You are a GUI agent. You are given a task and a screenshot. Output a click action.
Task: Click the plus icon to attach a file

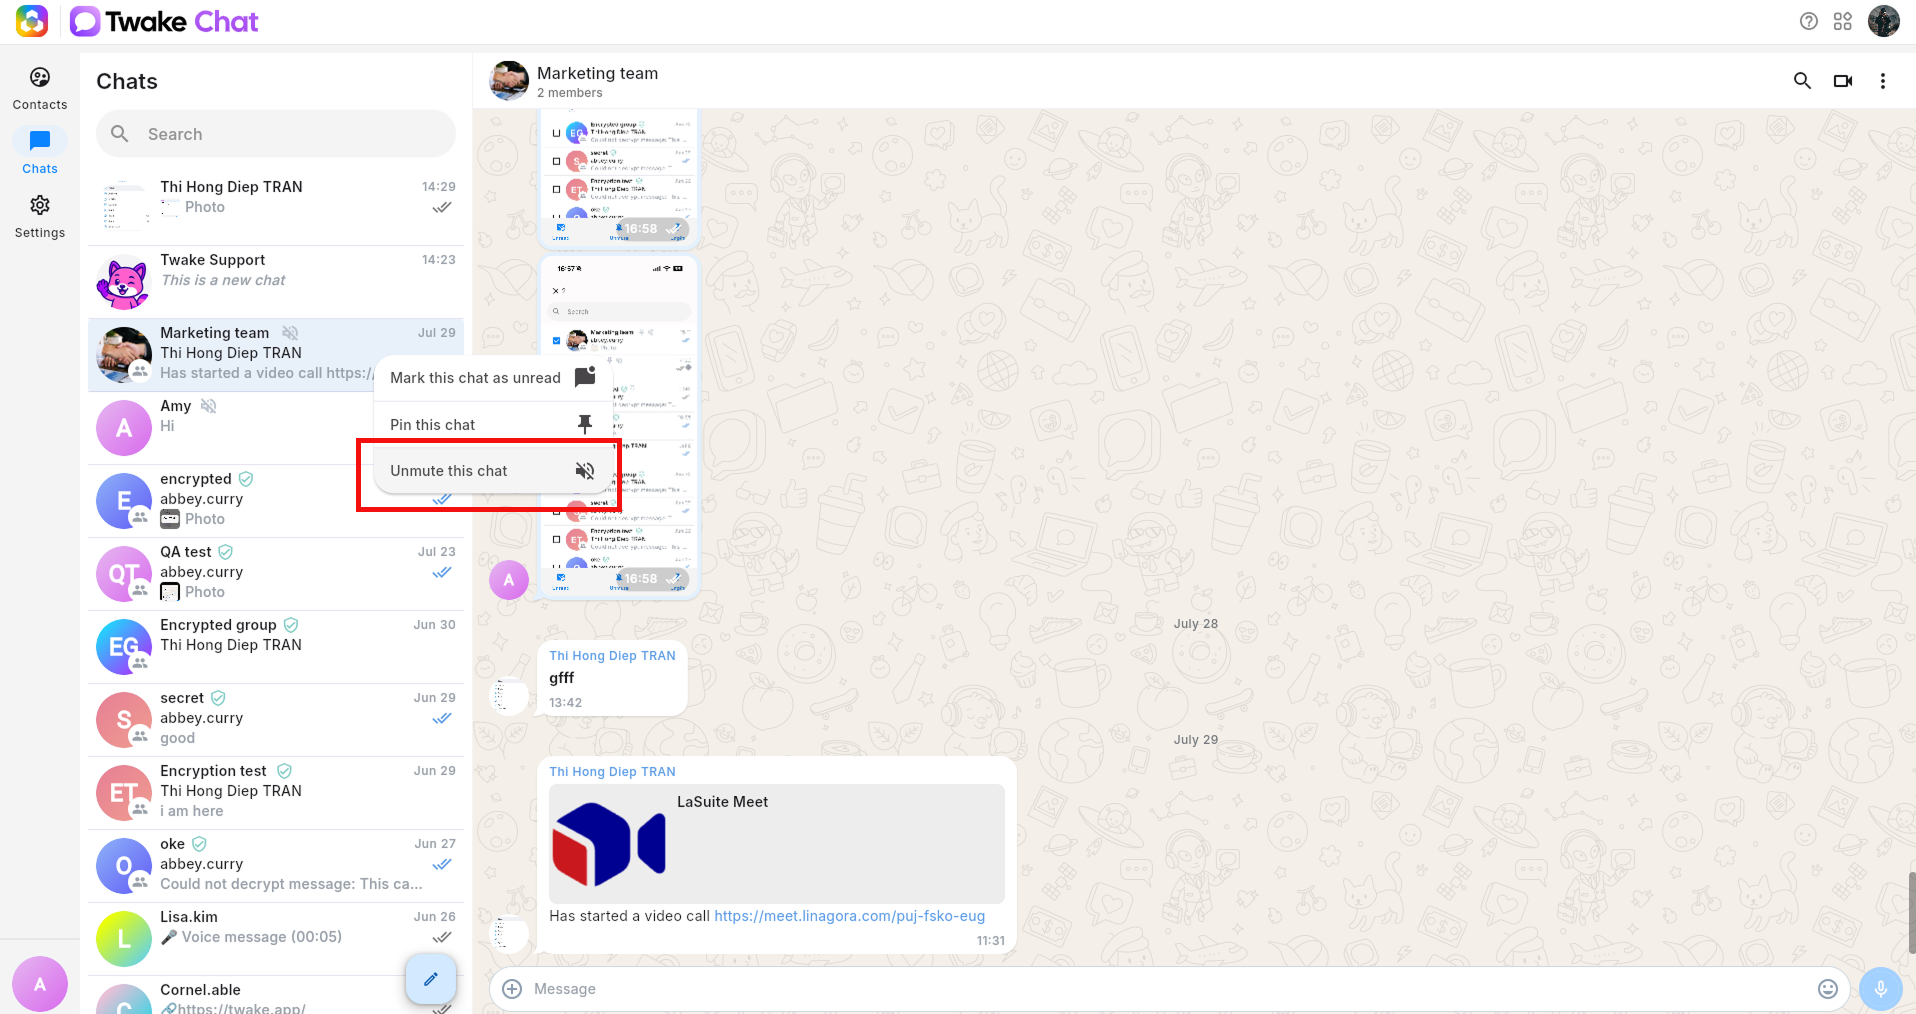(512, 989)
